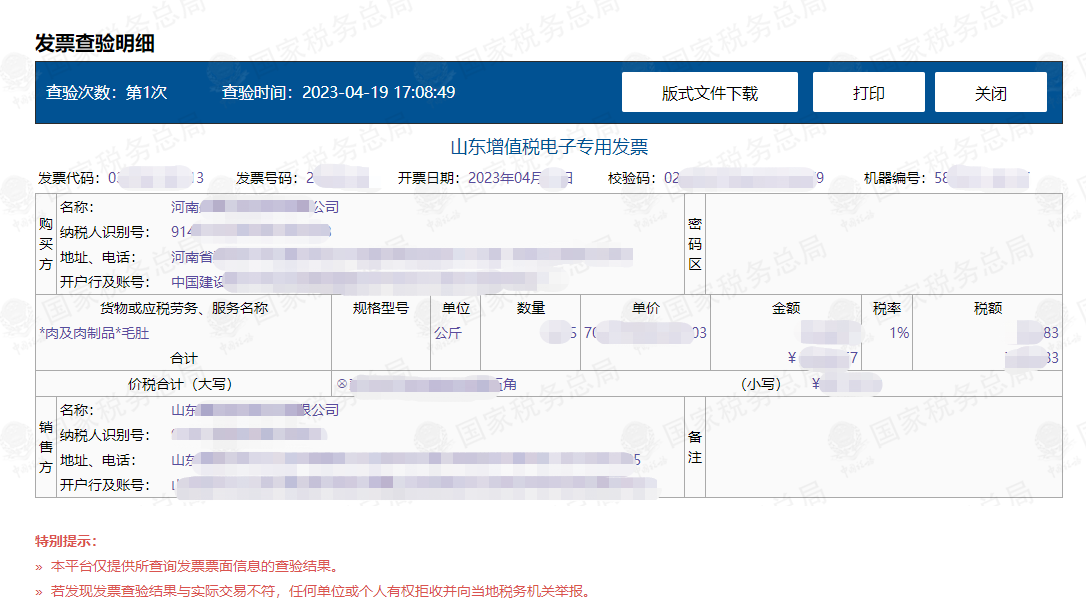Click the 销售方 vertical label

[46, 447]
